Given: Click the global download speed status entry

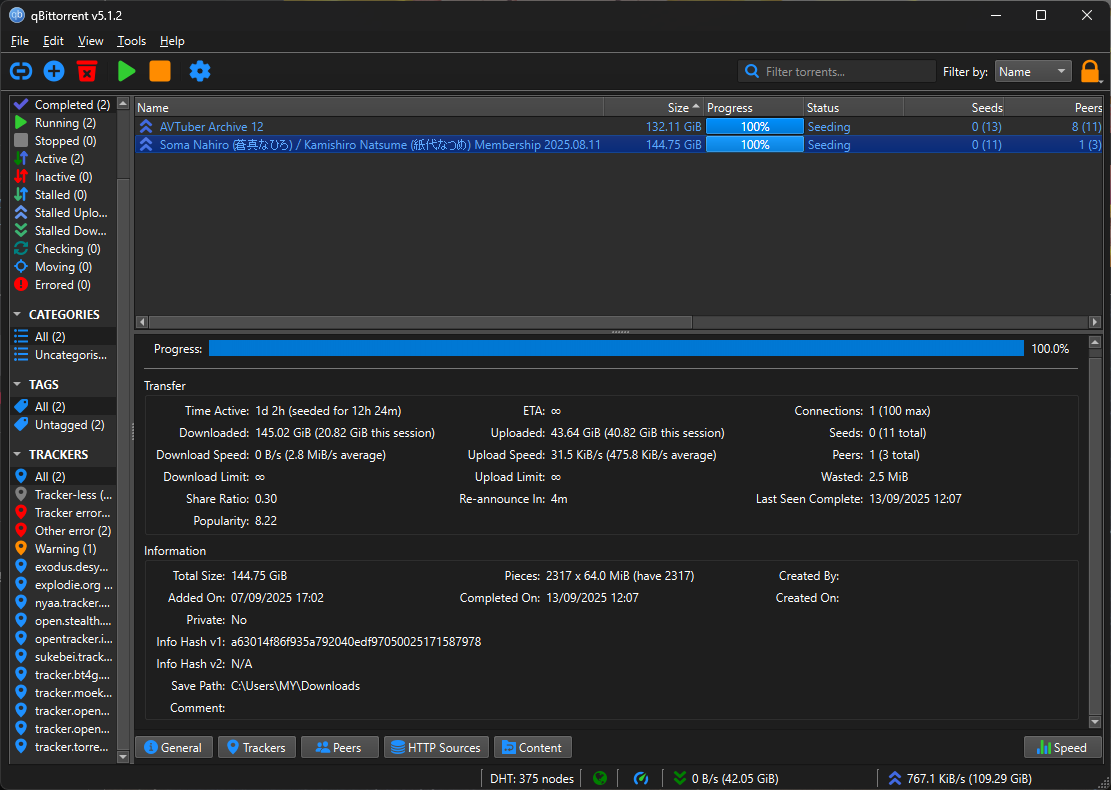Looking at the screenshot, I should click(x=726, y=779).
